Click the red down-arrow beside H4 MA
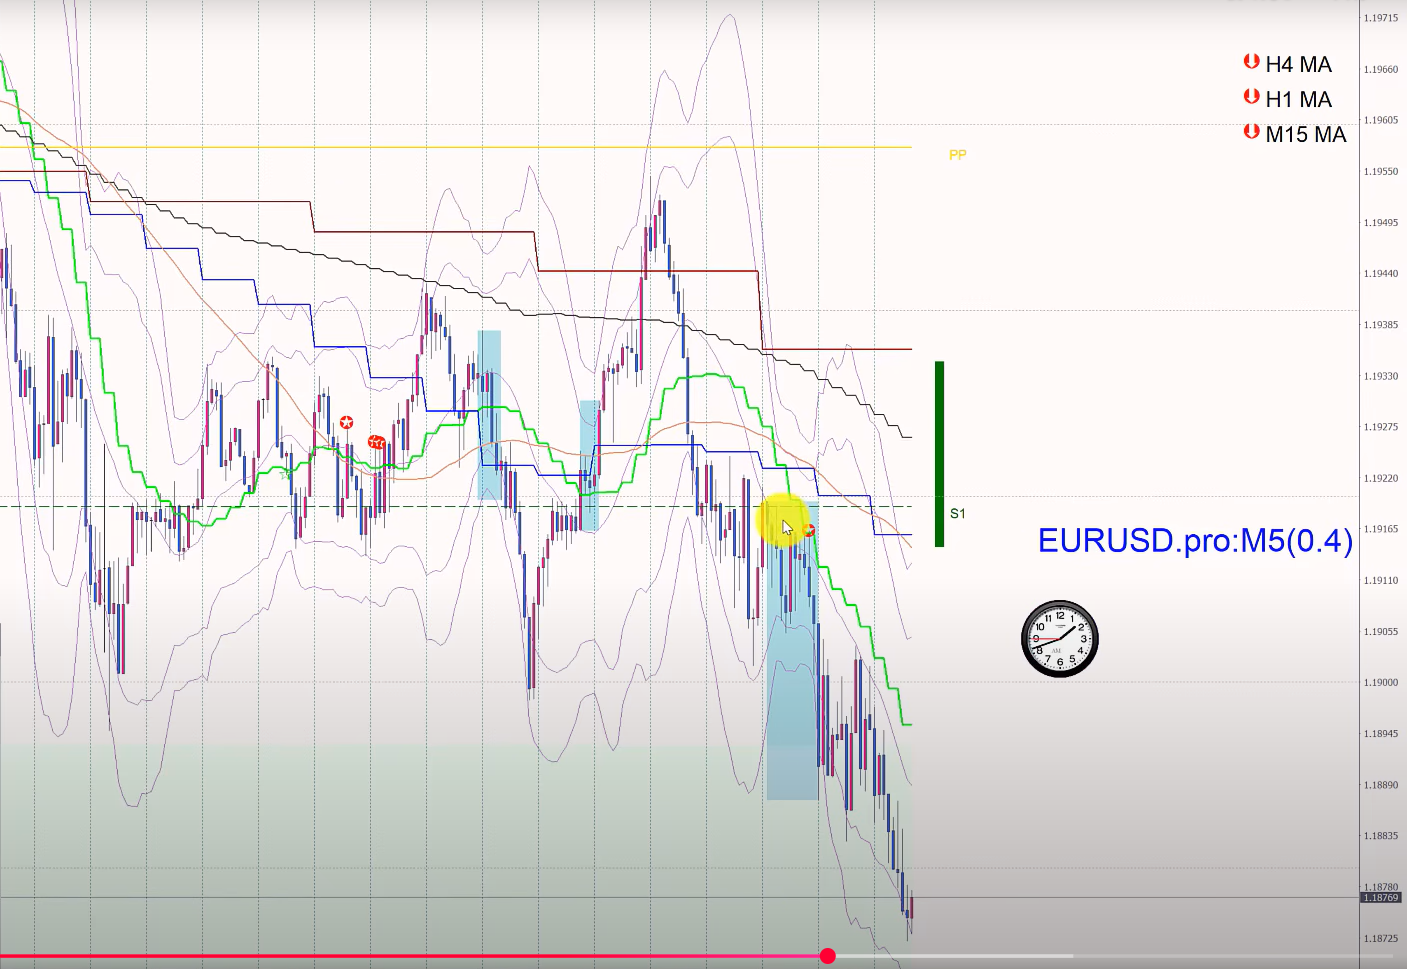 point(1250,62)
